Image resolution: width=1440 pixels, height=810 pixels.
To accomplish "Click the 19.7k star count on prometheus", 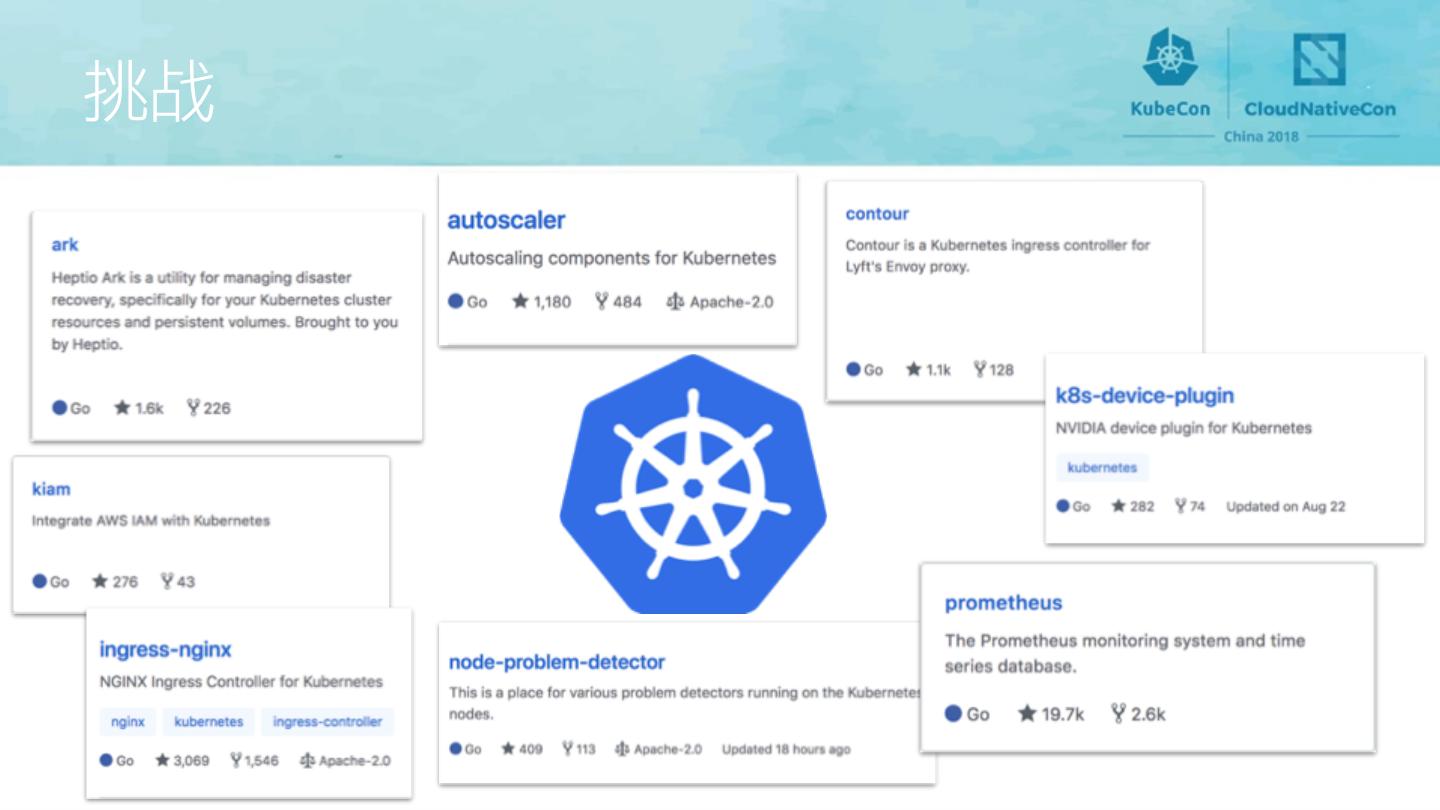I will pyautogui.click(x=1063, y=714).
